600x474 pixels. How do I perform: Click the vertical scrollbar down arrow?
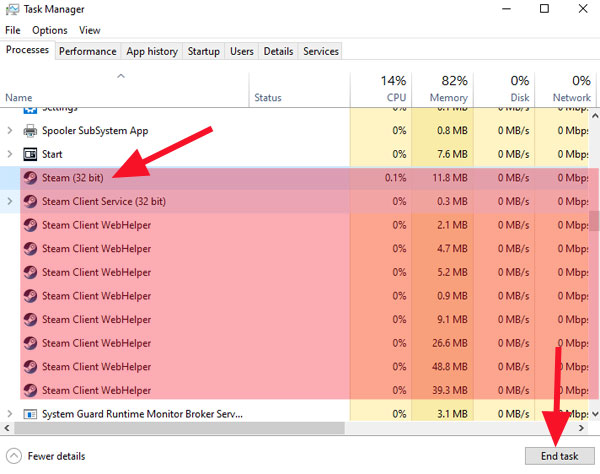pyautogui.click(x=595, y=414)
